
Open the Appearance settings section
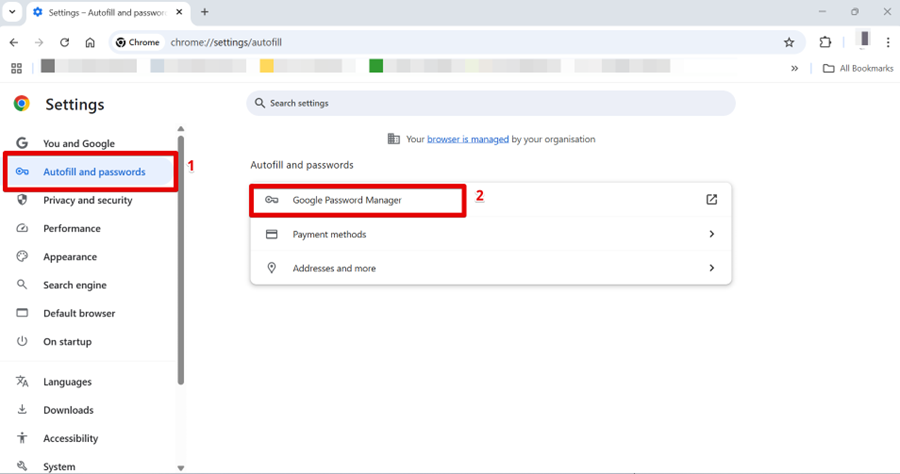pyautogui.click(x=69, y=257)
